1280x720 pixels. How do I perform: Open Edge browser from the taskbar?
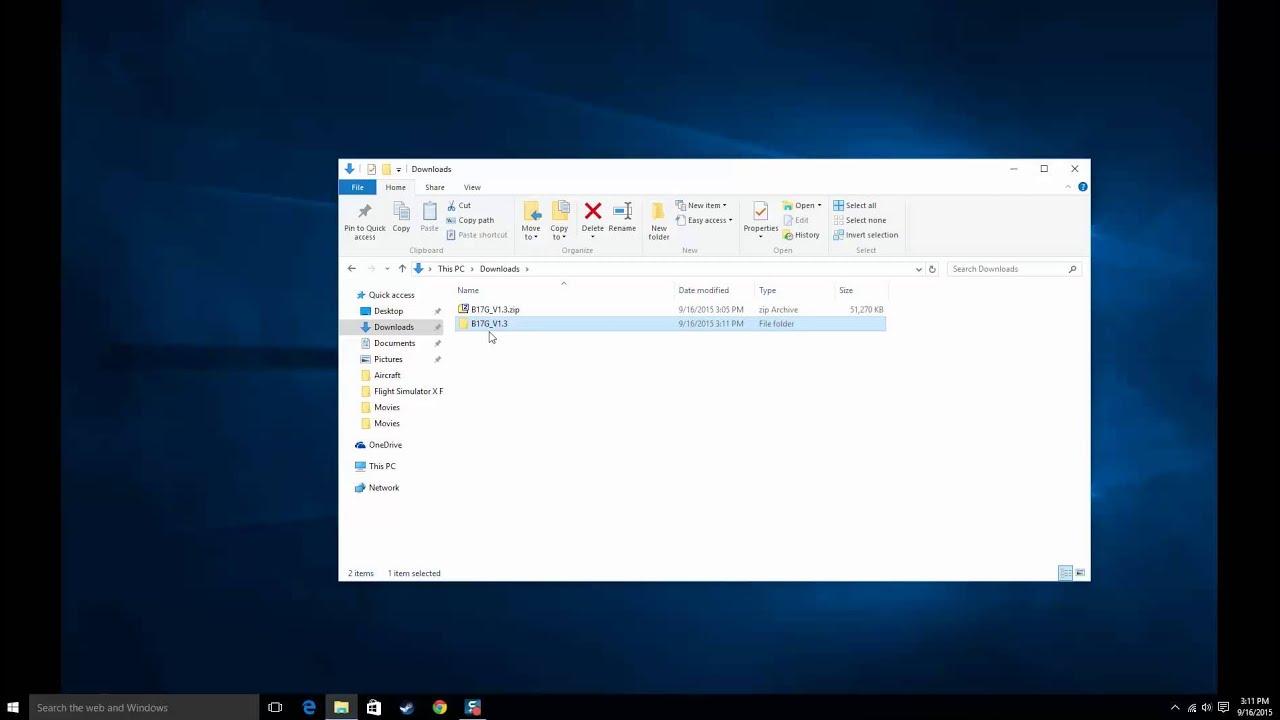pos(309,707)
